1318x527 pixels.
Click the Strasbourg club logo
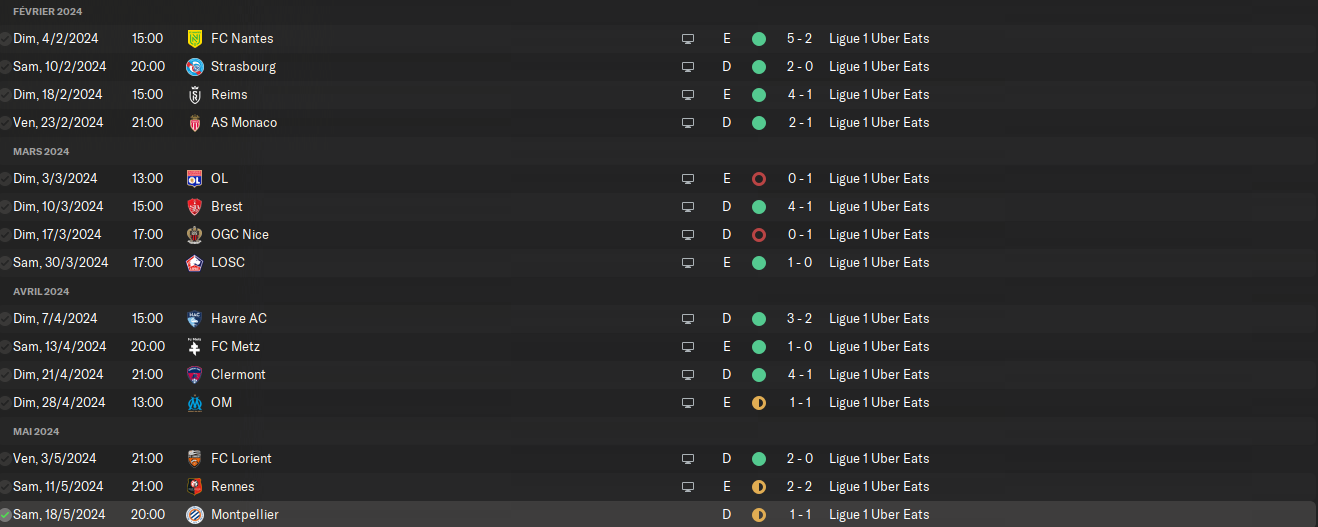195,67
